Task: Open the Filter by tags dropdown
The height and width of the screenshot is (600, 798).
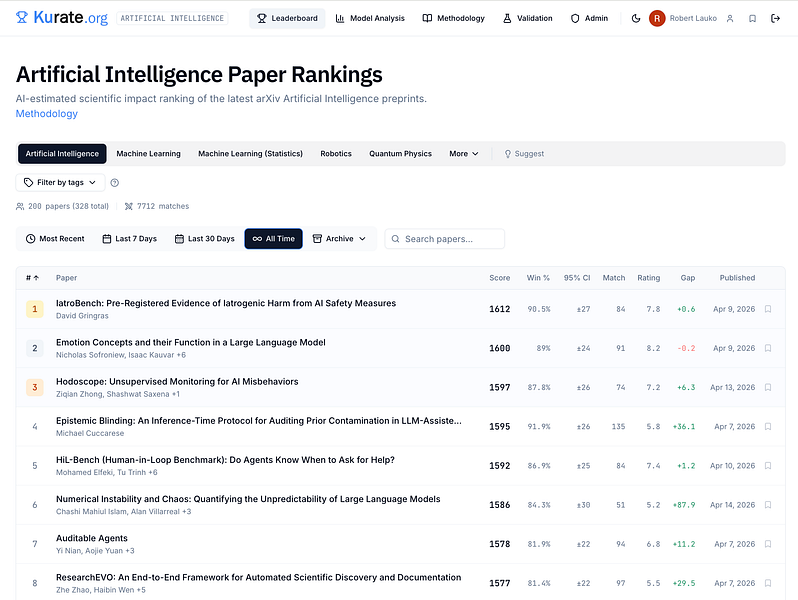Action: (x=61, y=183)
